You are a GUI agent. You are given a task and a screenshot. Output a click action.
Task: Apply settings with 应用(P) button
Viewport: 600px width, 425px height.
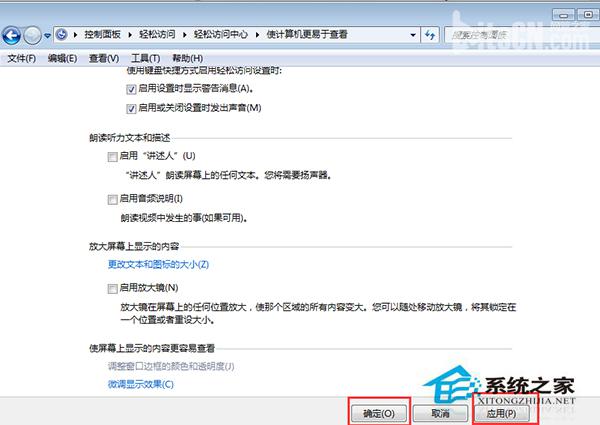(502, 414)
